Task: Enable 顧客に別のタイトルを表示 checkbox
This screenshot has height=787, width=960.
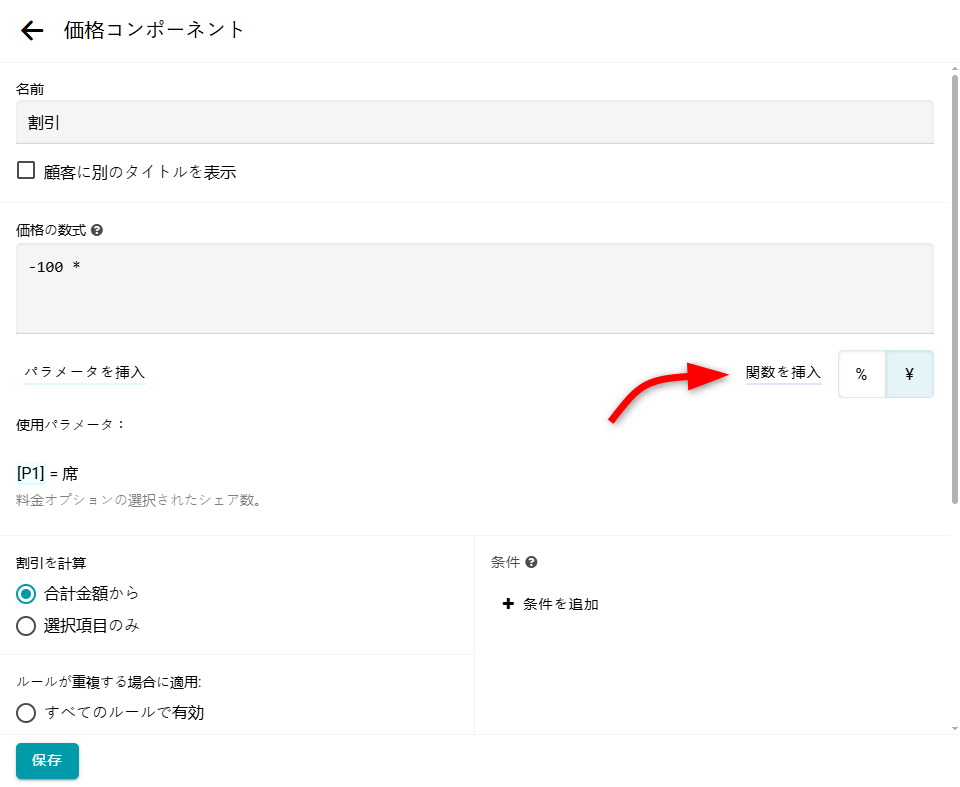Action: point(26,170)
